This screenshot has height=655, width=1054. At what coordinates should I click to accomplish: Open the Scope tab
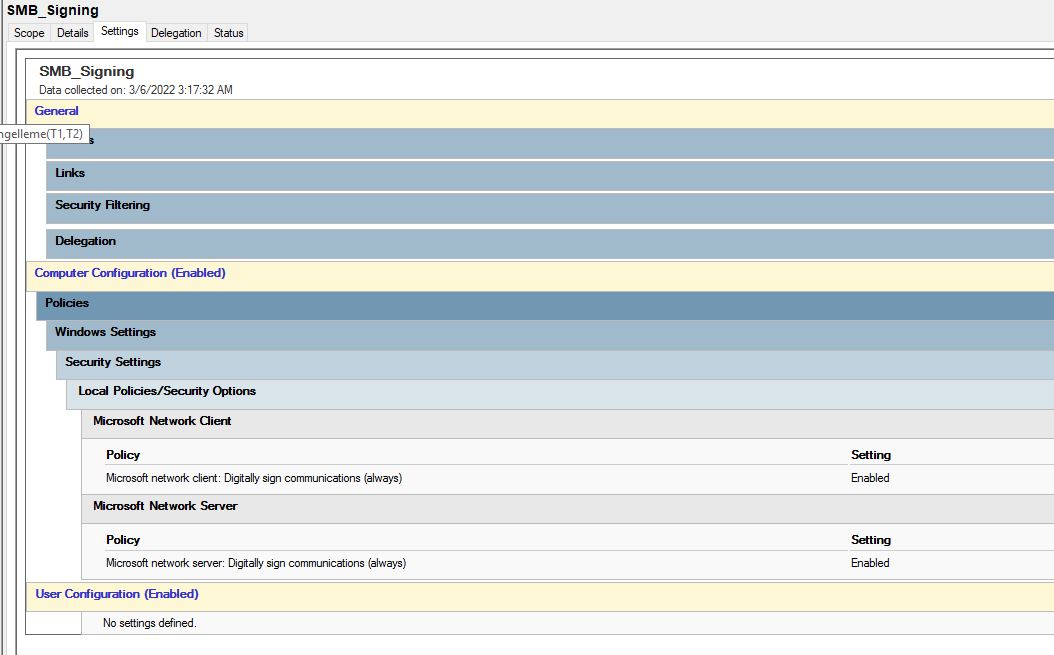click(x=29, y=33)
